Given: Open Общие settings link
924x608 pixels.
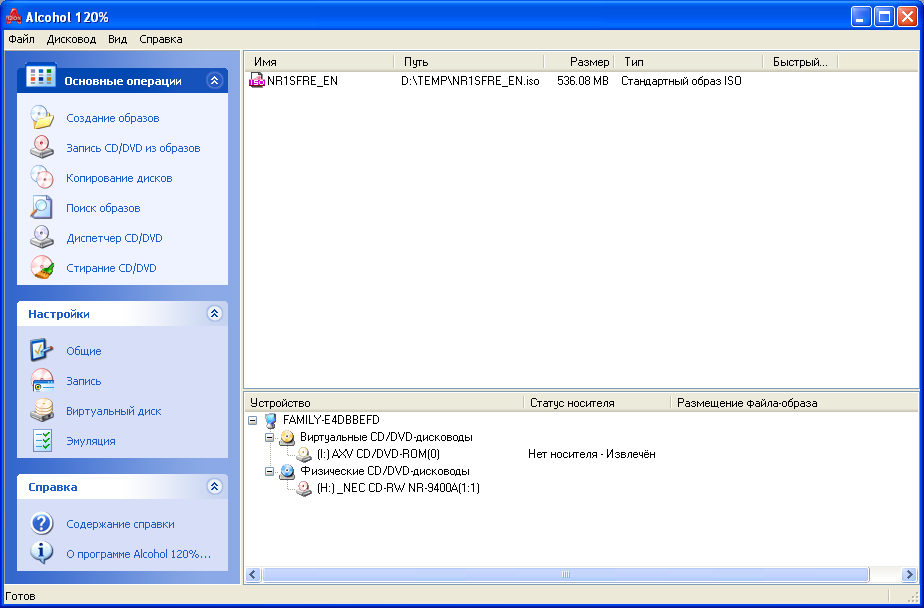Looking at the screenshot, I should [84, 351].
